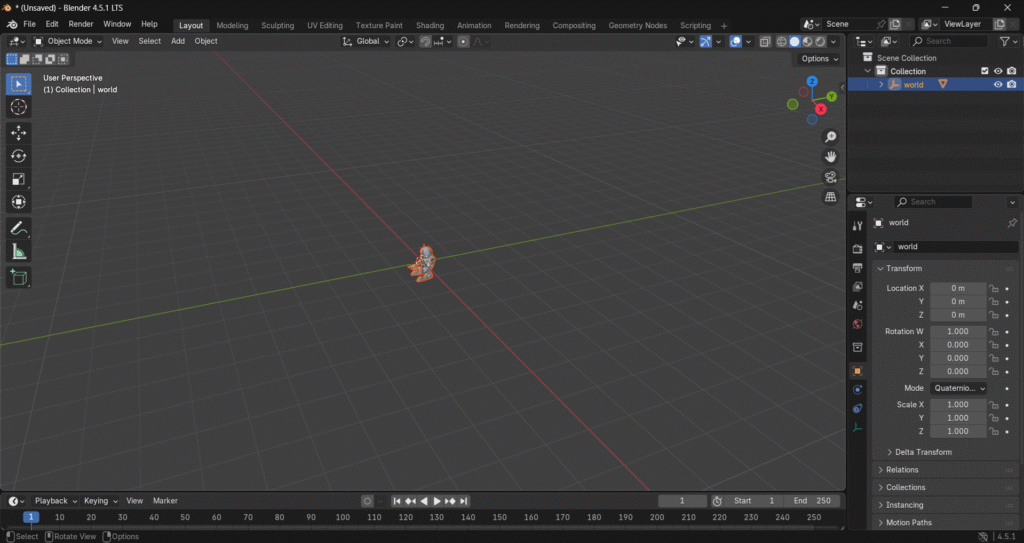
Task: Click the pan view hand icon
Action: (x=831, y=157)
